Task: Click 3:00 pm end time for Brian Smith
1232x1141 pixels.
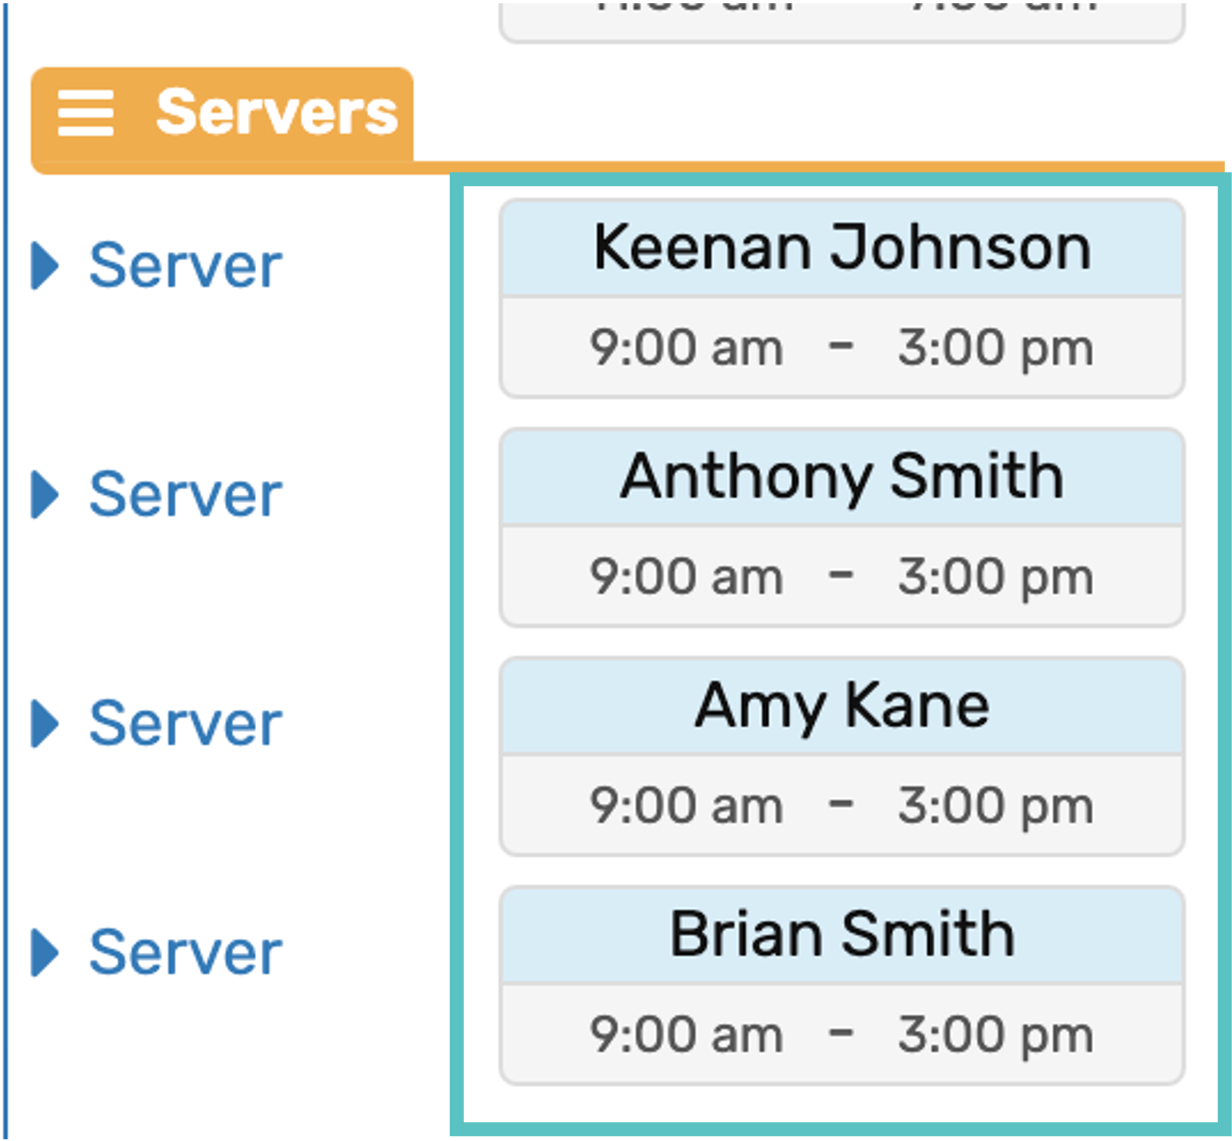Action: 995,1035
